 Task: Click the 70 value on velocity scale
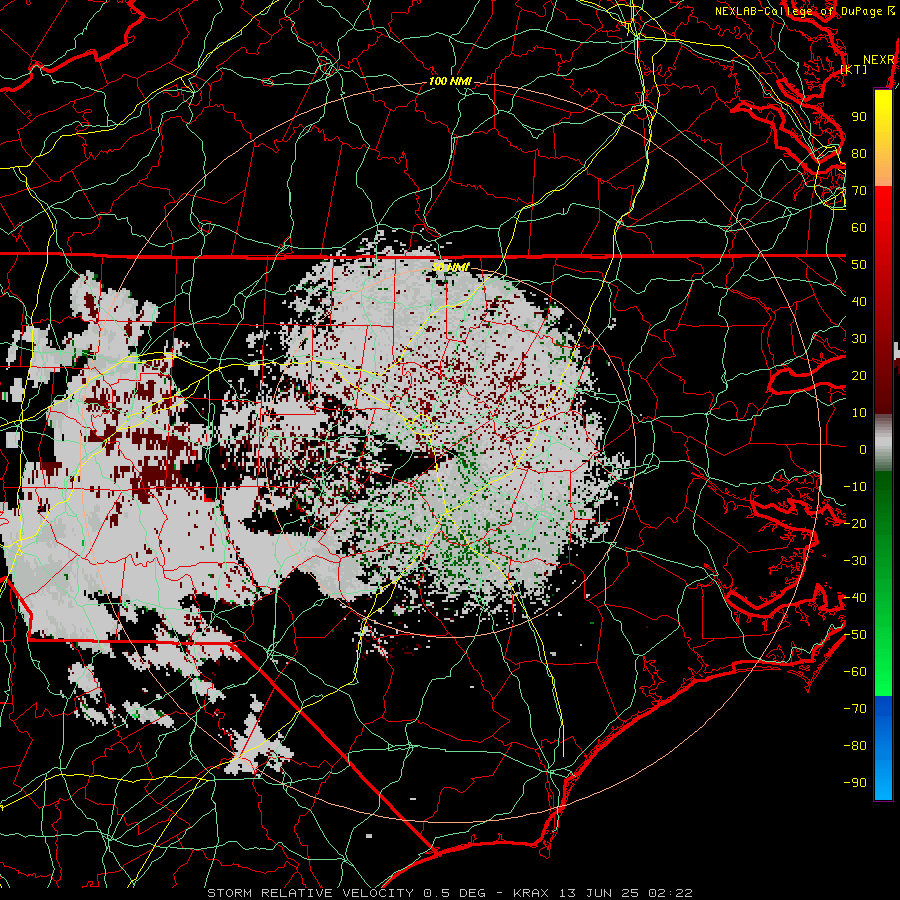(859, 191)
